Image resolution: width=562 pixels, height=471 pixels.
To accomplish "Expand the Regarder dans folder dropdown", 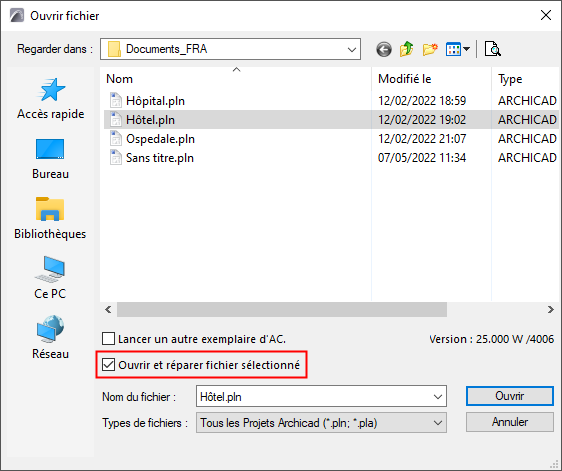I will pos(352,49).
